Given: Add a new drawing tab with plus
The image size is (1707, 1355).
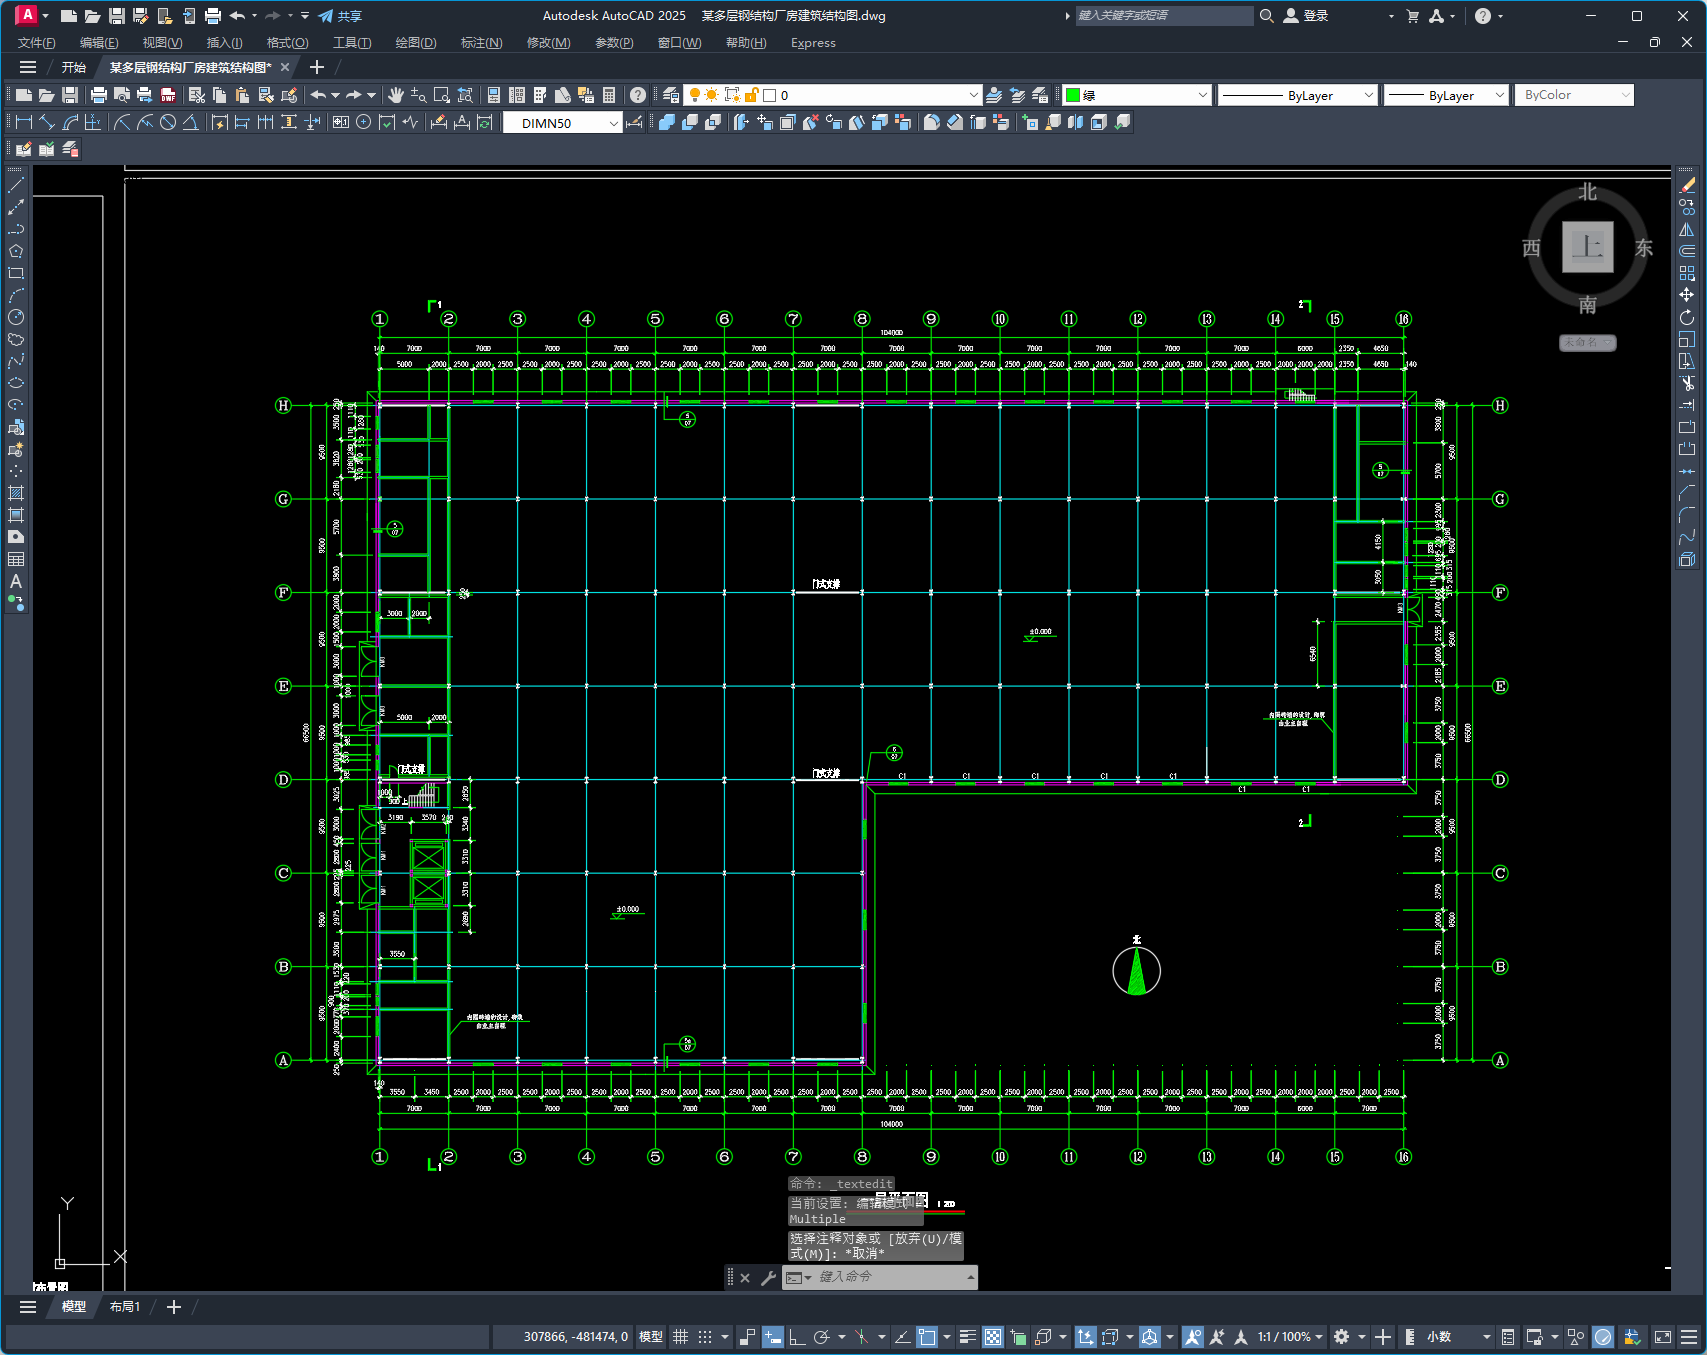Looking at the screenshot, I should coord(317,67).
